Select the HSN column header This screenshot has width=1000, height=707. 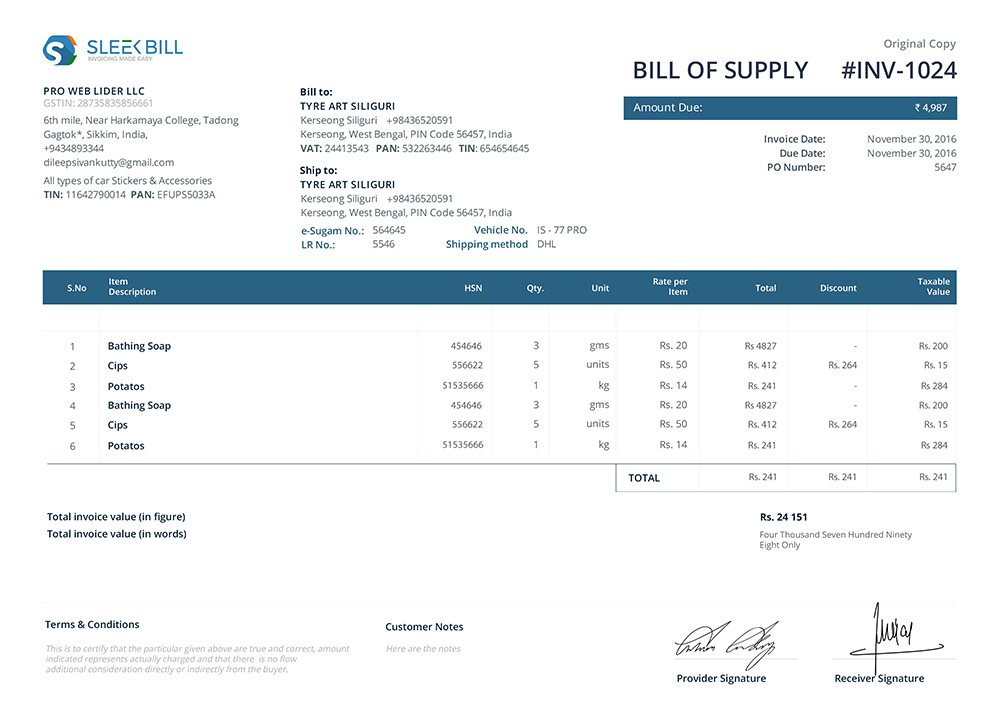click(x=473, y=288)
